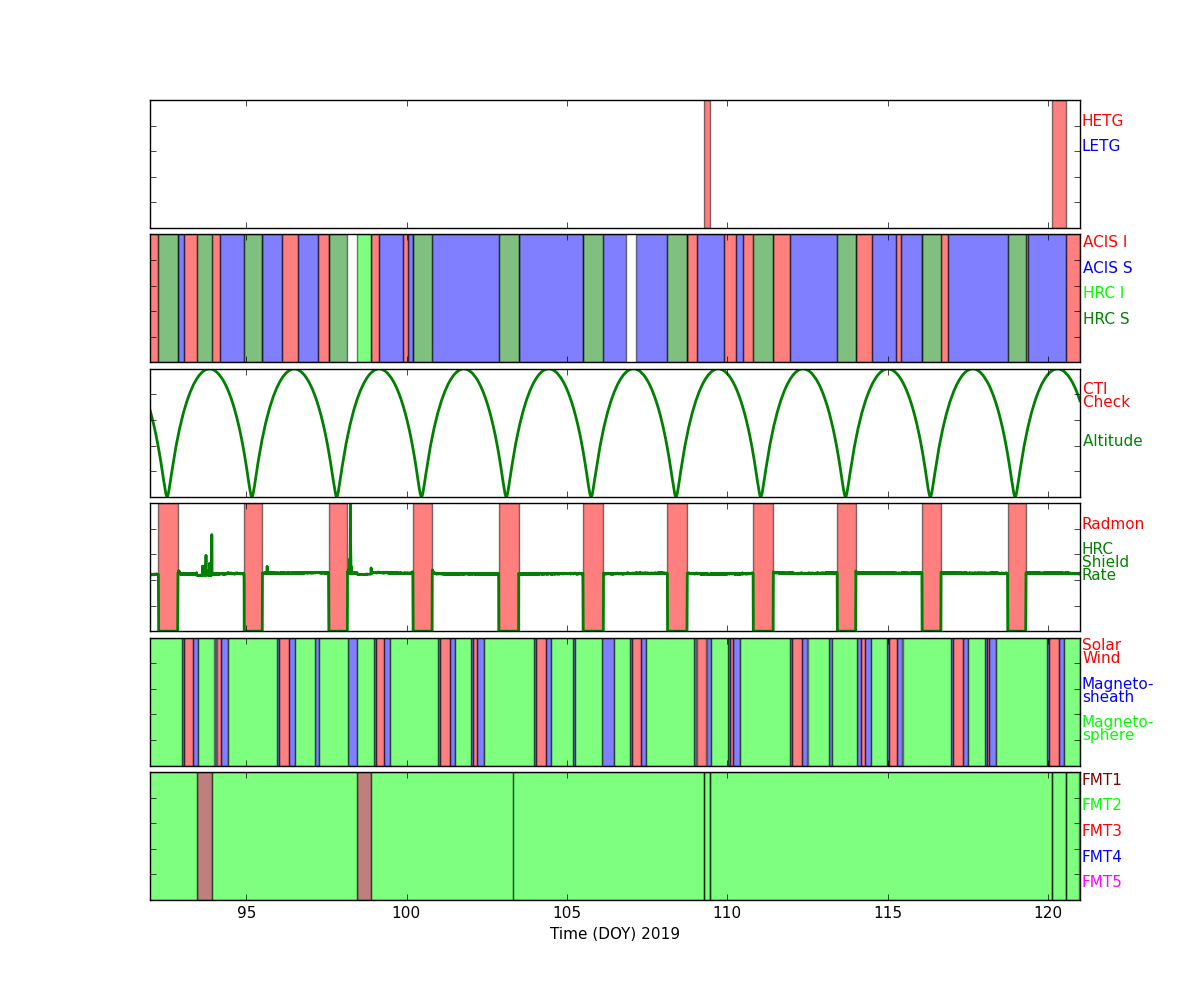Click the Time (DOY) 2019 axis title

pyautogui.click(x=614, y=934)
